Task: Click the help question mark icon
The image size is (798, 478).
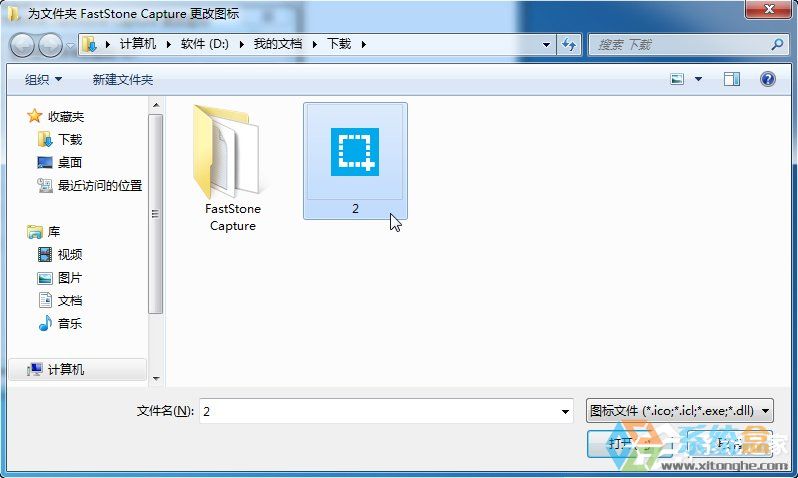Action: 768,79
